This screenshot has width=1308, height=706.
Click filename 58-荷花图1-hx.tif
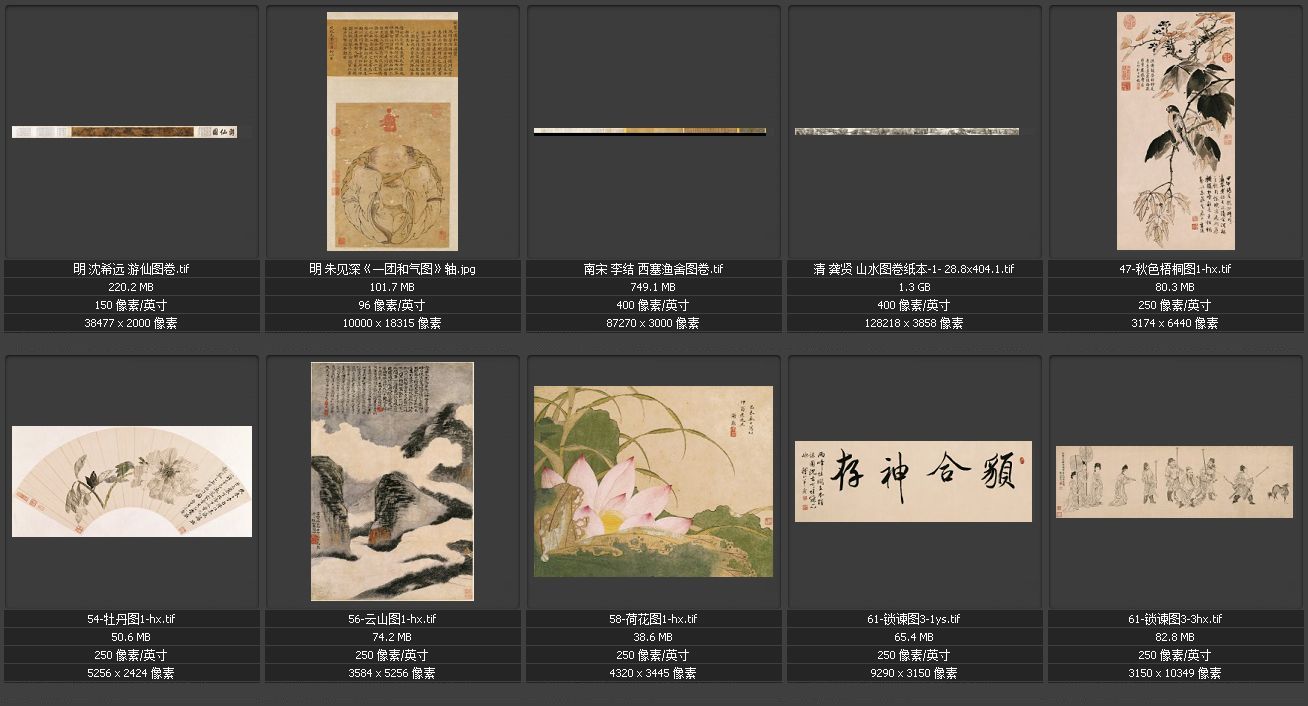point(653,619)
